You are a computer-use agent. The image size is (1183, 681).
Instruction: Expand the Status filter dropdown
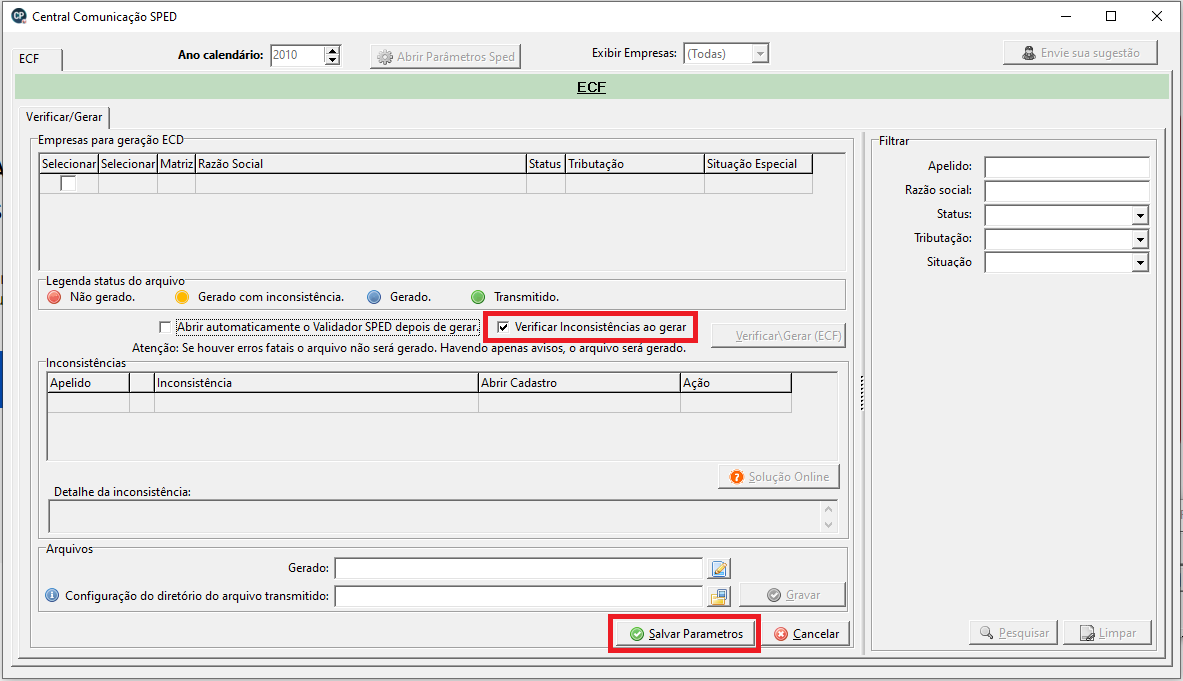[1140, 216]
